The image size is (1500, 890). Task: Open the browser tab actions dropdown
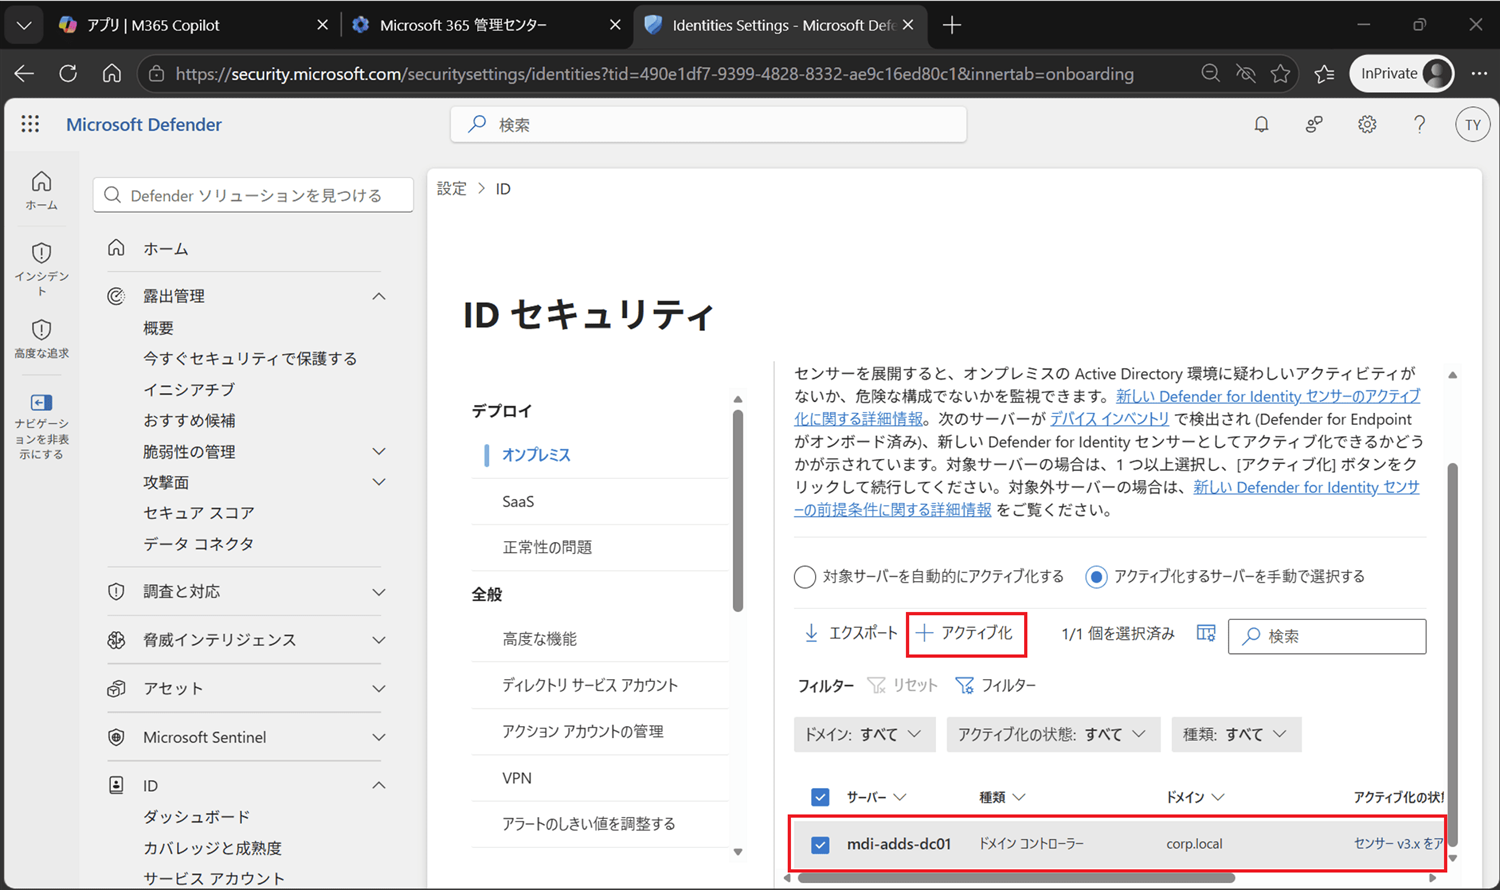(x=24, y=25)
